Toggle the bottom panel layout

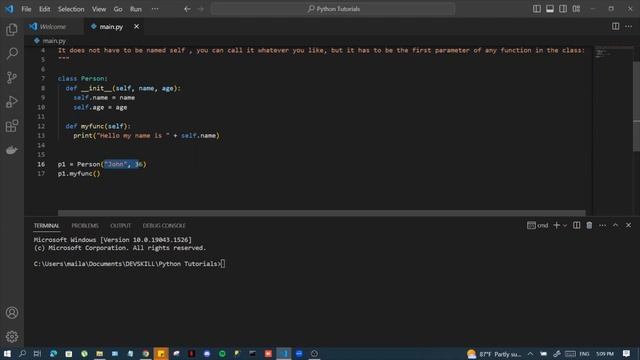tap(550, 9)
